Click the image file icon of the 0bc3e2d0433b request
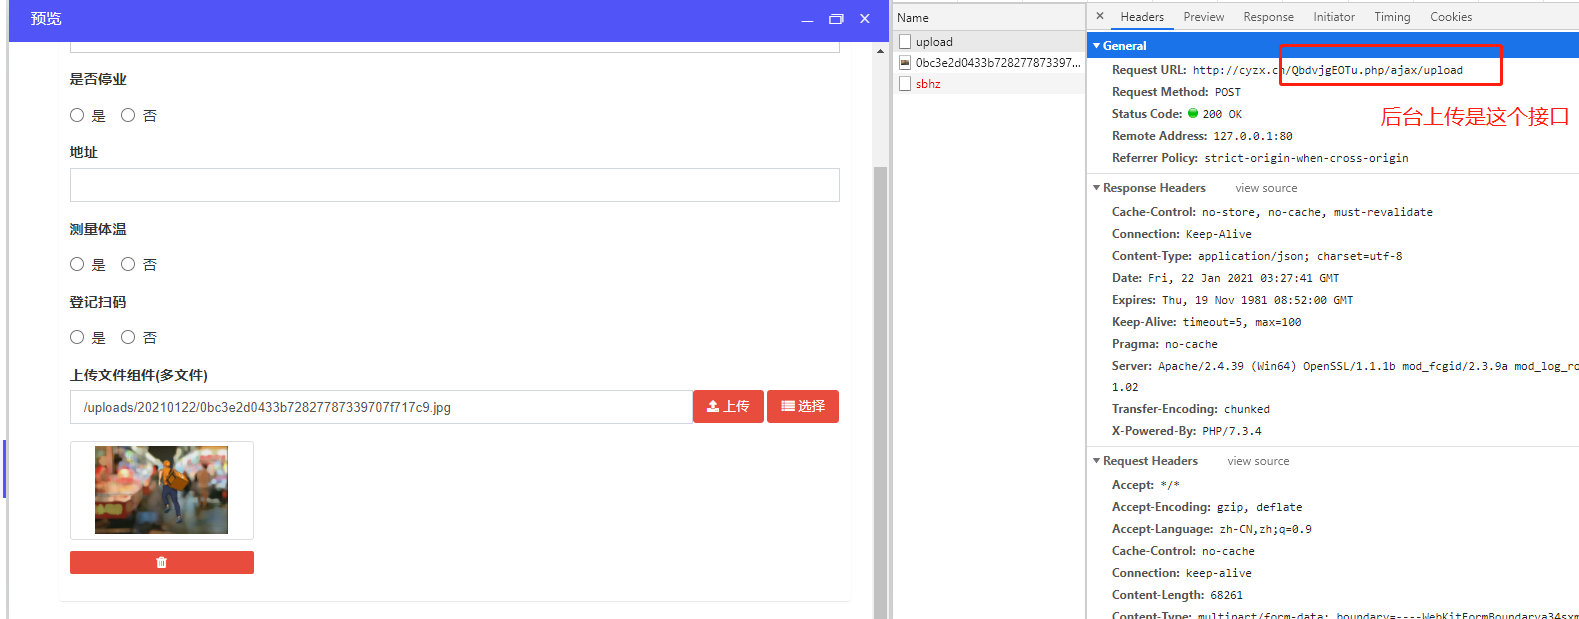Screen dimensions: 1579x619 point(905,62)
